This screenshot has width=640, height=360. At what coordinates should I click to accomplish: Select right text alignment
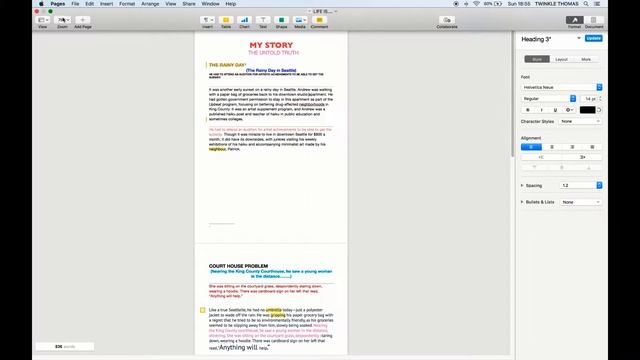pyautogui.click(x=572, y=147)
